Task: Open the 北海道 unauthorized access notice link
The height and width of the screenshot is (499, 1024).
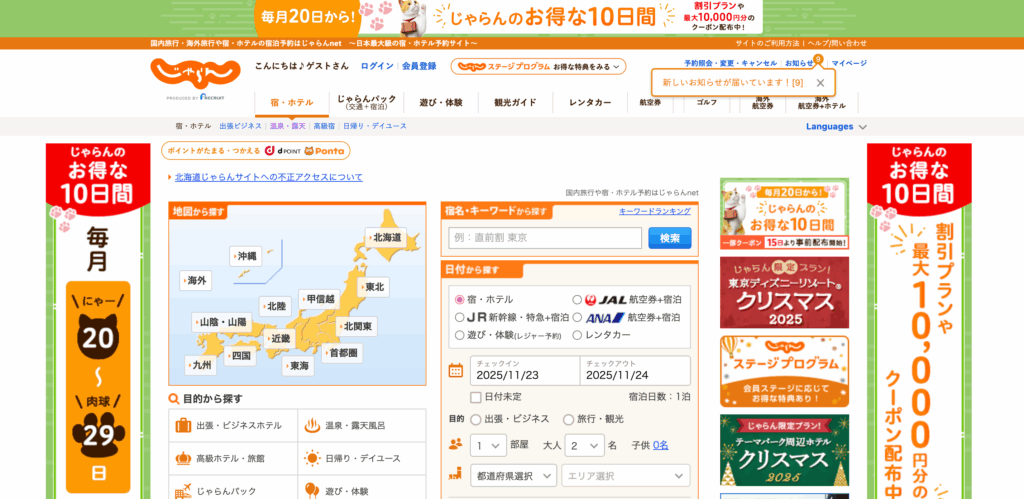Action: tap(268, 177)
